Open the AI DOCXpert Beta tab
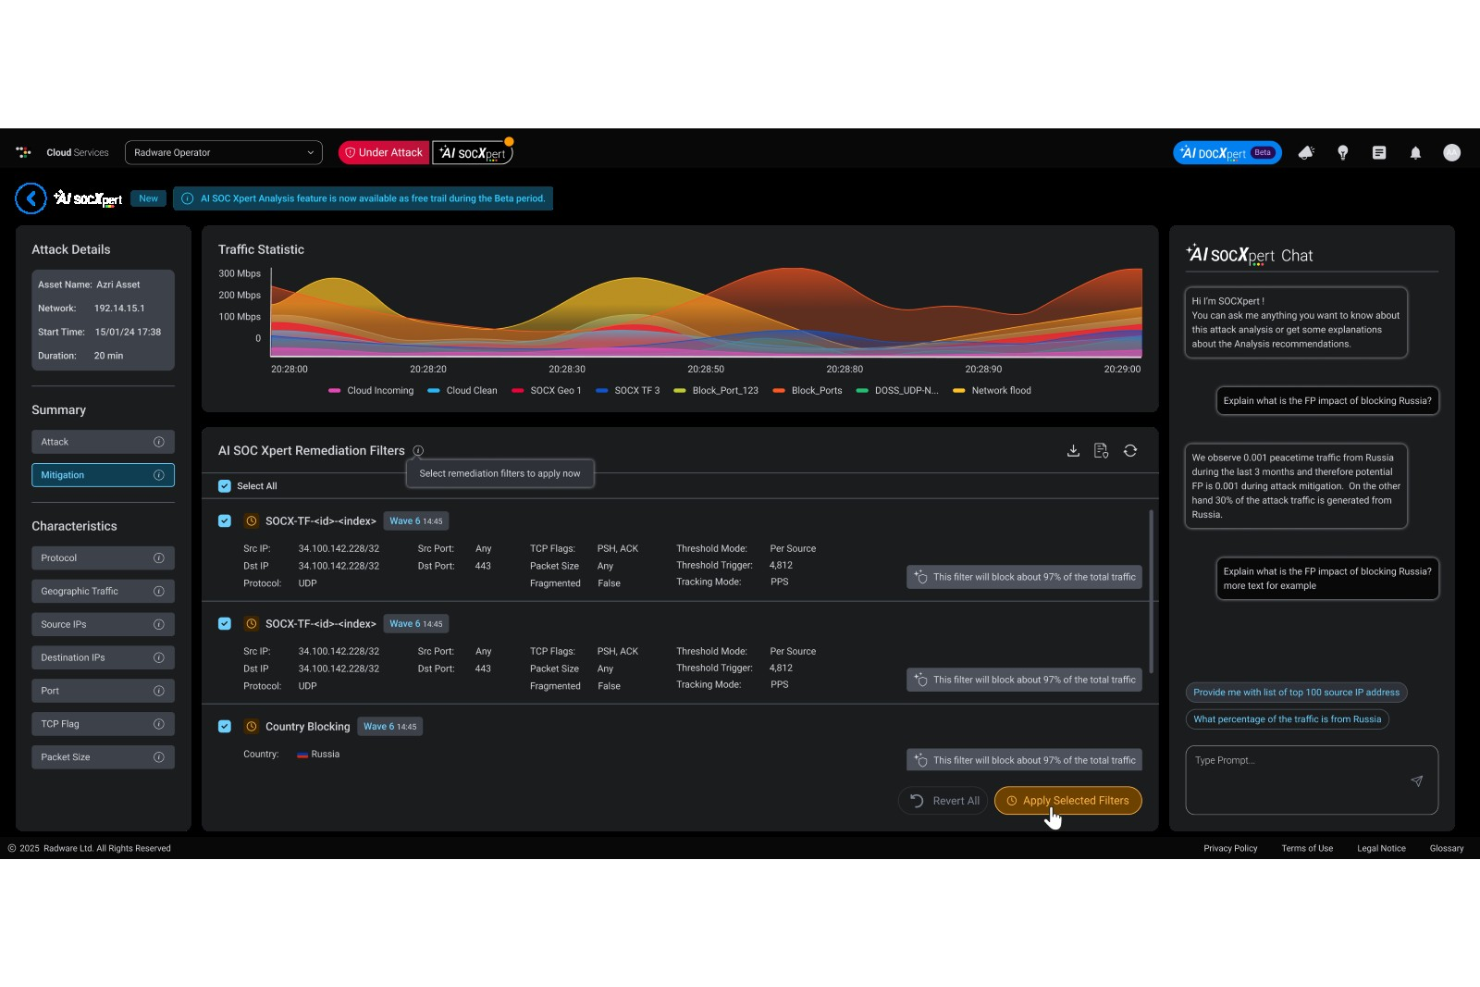 (1226, 152)
